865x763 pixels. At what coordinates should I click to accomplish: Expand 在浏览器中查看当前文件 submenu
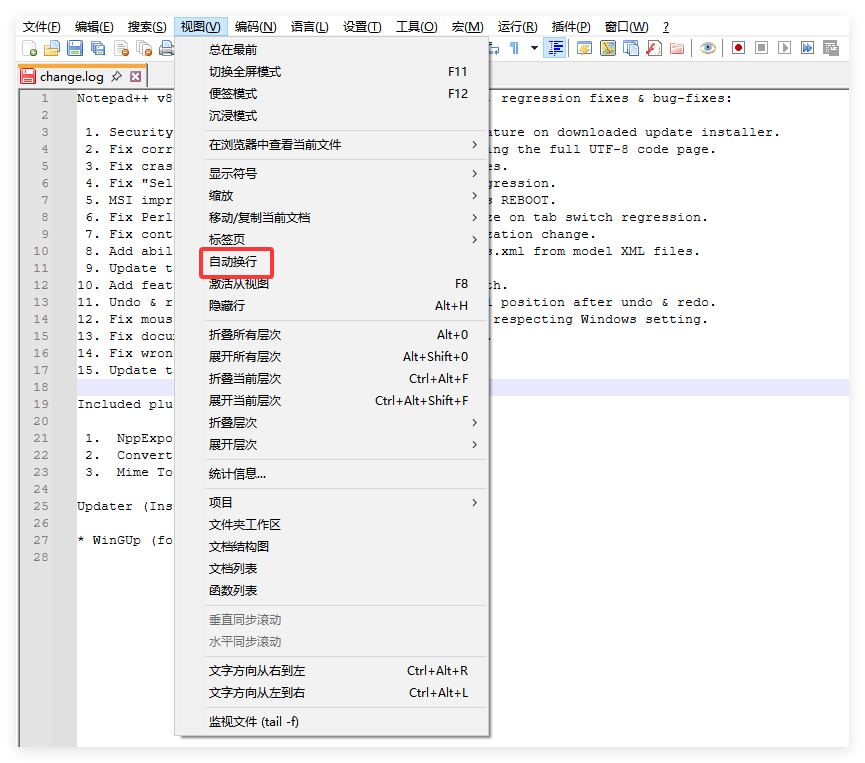point(332,145)
